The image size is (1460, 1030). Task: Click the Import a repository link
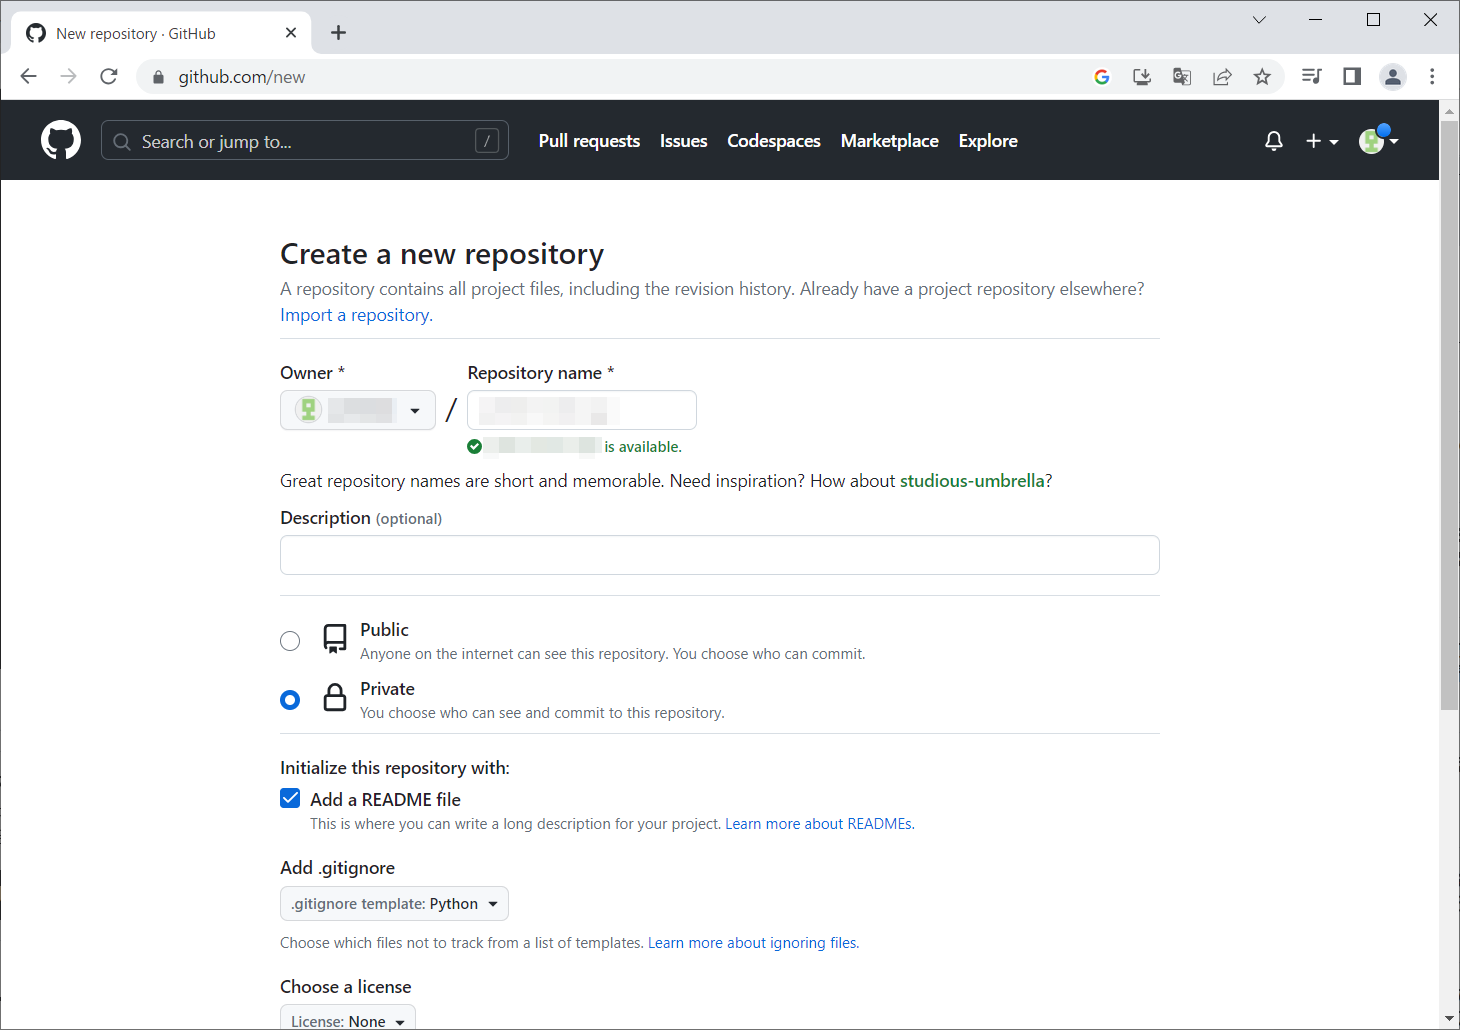pos(356,315)
